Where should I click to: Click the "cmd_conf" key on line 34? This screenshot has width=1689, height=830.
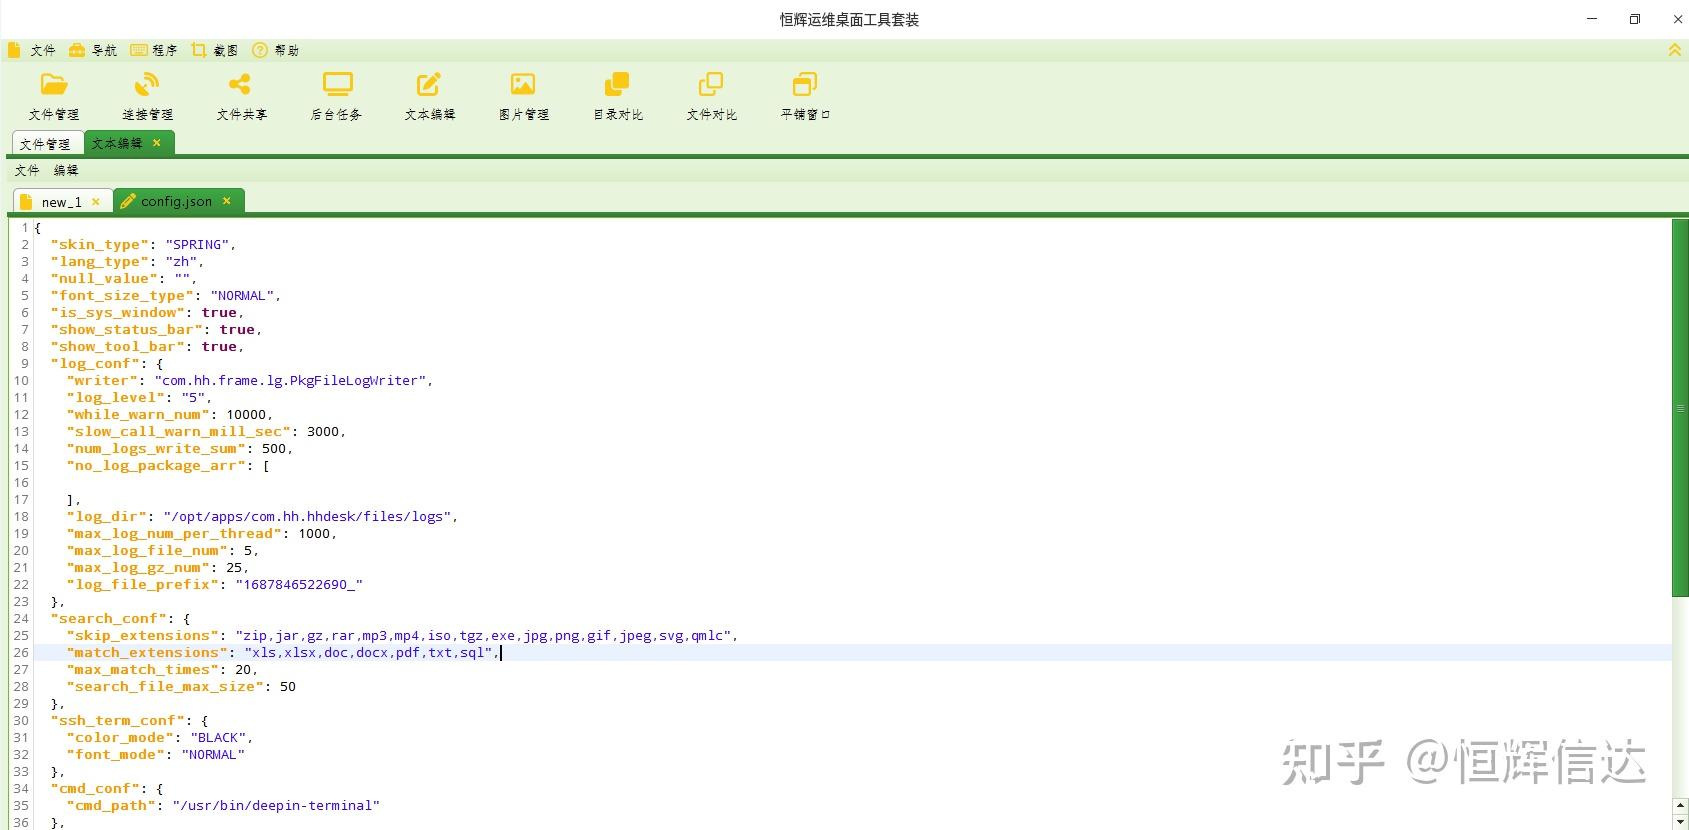(x=96, y=788)
